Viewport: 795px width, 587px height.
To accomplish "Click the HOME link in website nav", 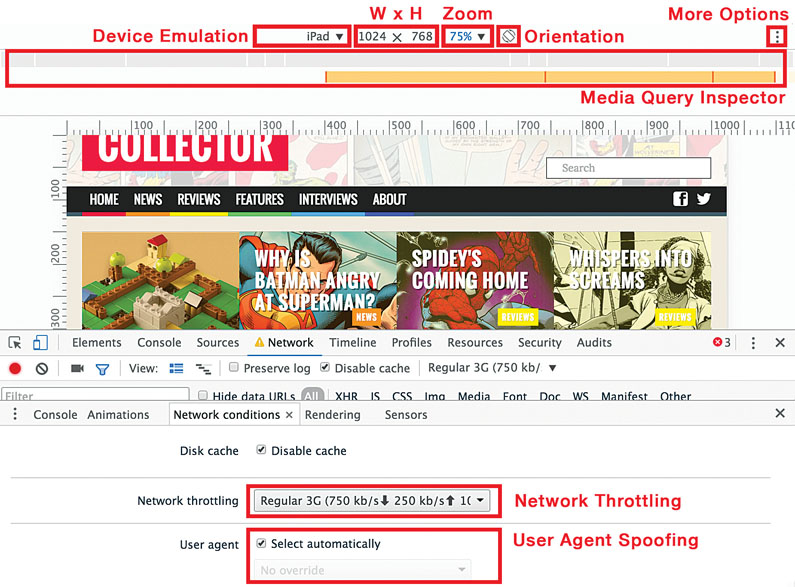I will pyautogui.click(x=104, y=199).
